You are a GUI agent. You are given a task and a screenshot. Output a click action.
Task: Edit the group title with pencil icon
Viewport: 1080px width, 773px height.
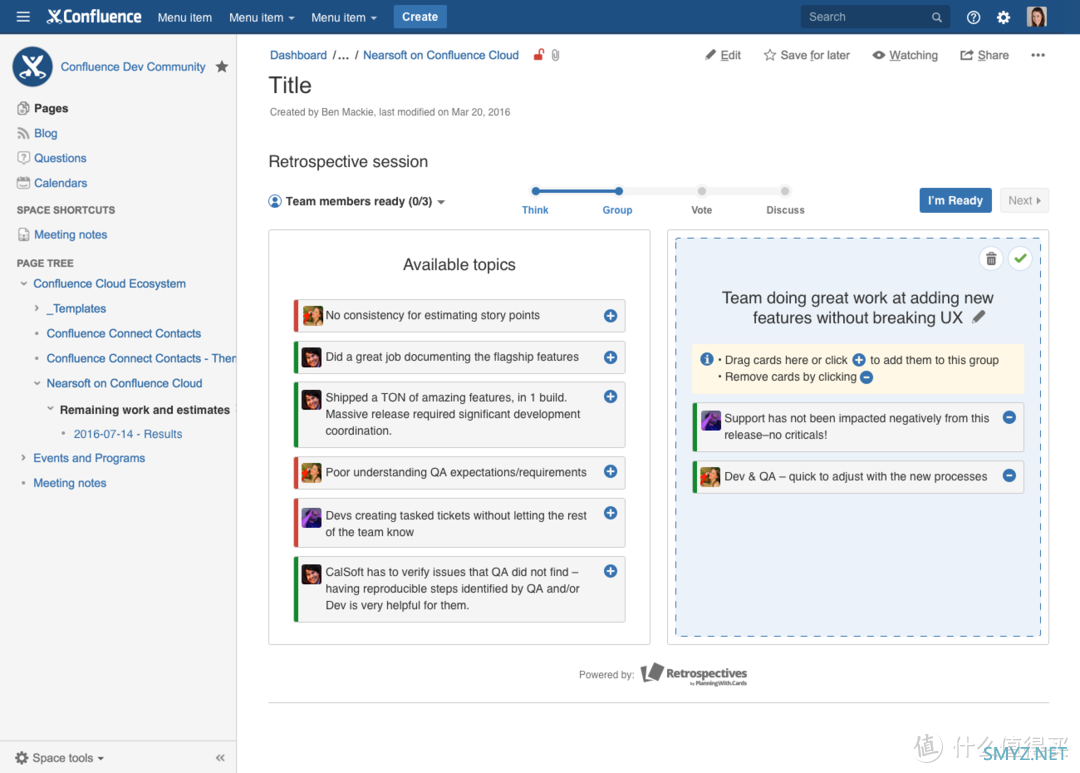[x=978, y=317]
